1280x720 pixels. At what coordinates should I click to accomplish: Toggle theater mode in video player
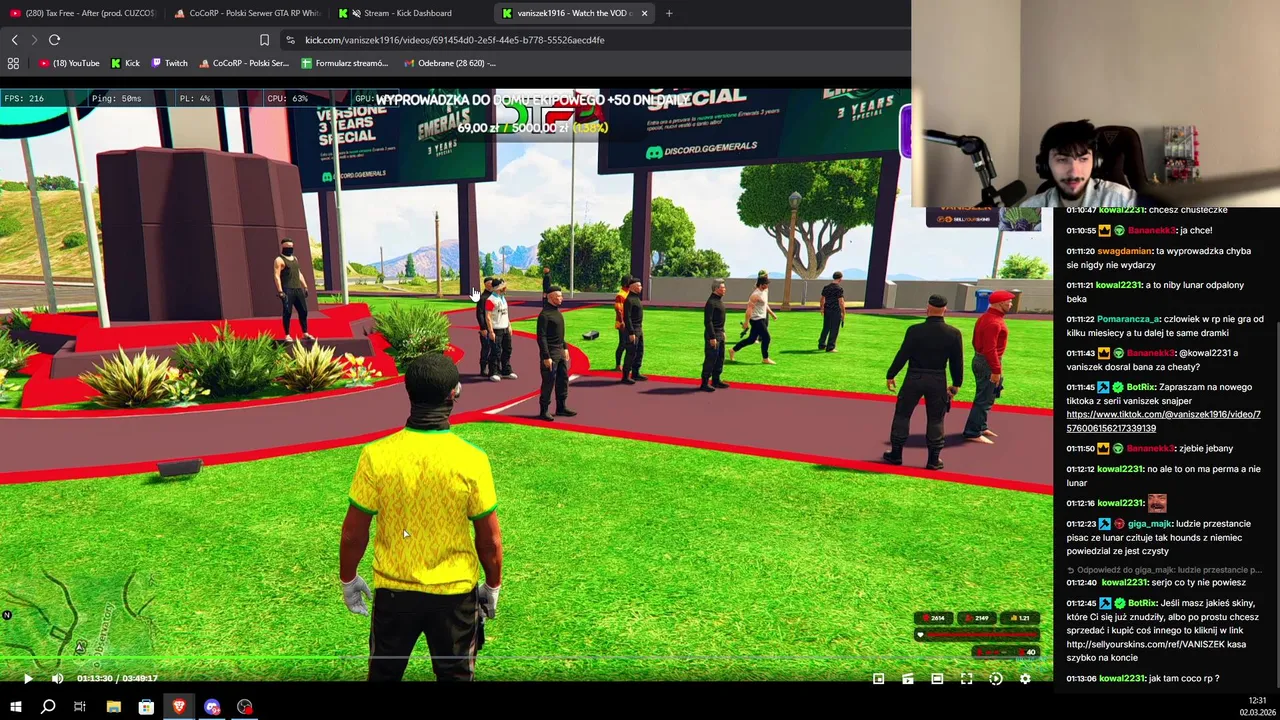[937, 678]
